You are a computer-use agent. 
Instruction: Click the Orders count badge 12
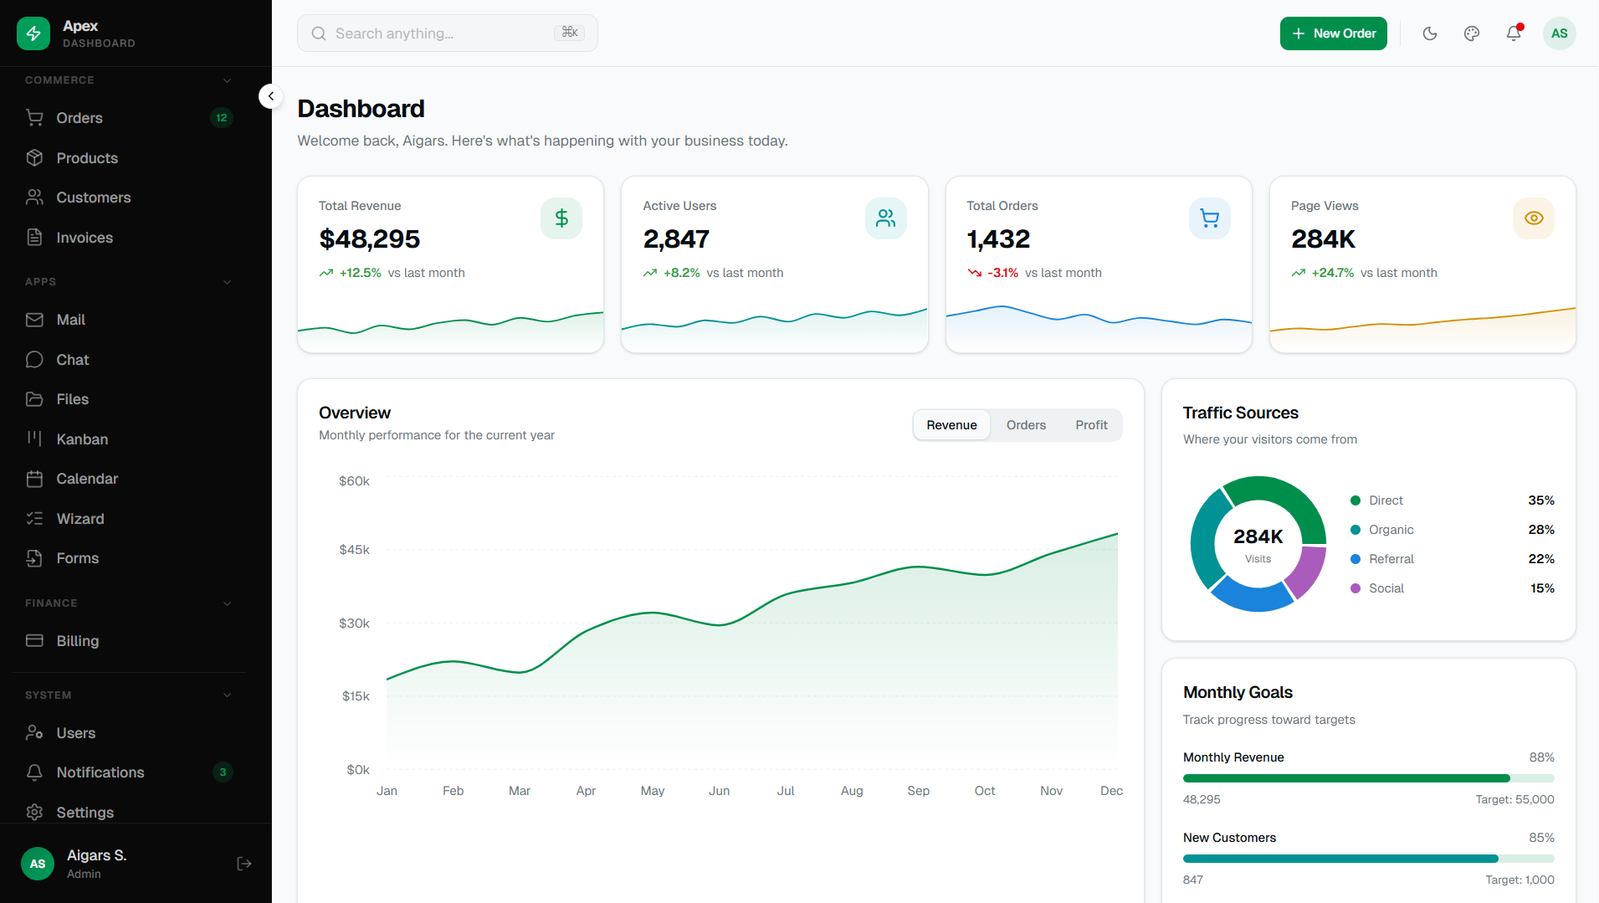[222, 118]
